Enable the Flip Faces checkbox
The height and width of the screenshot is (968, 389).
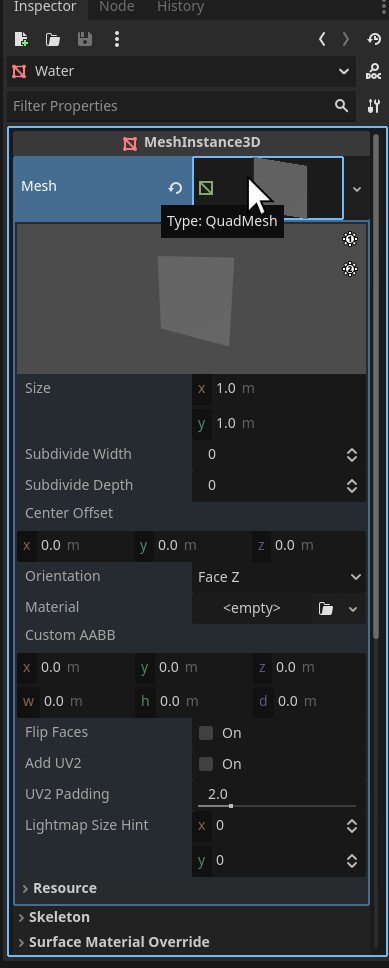[206, 733]
